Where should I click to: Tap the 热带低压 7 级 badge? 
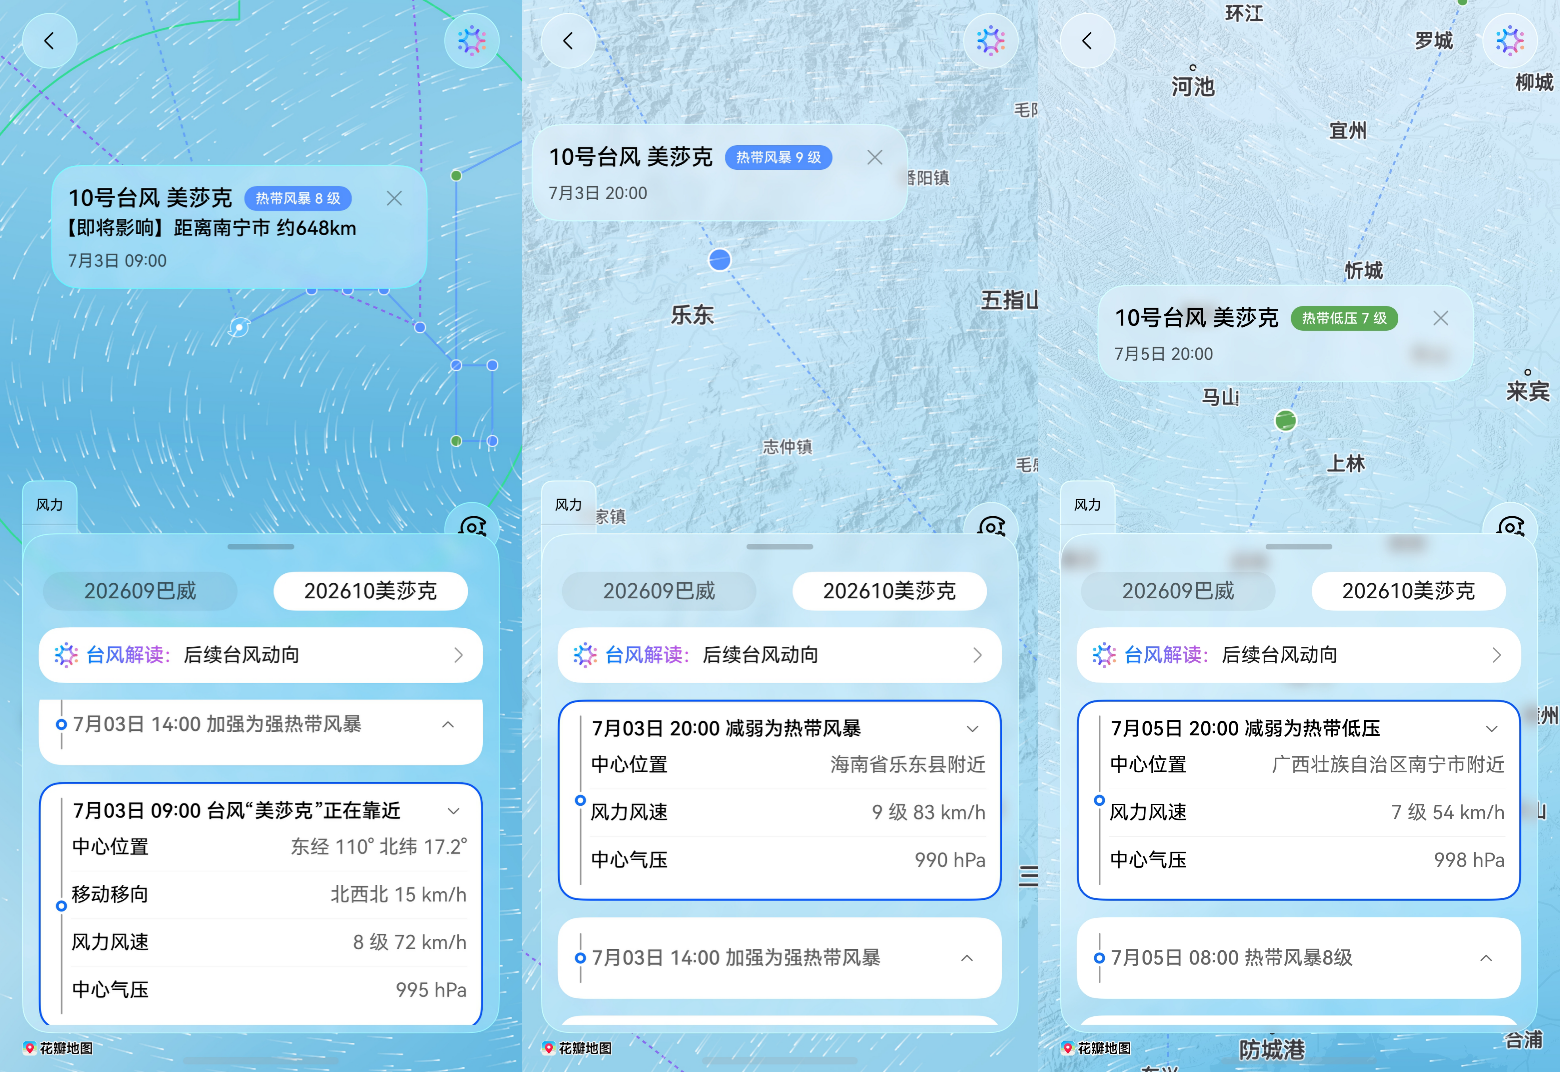[1344, 318]
